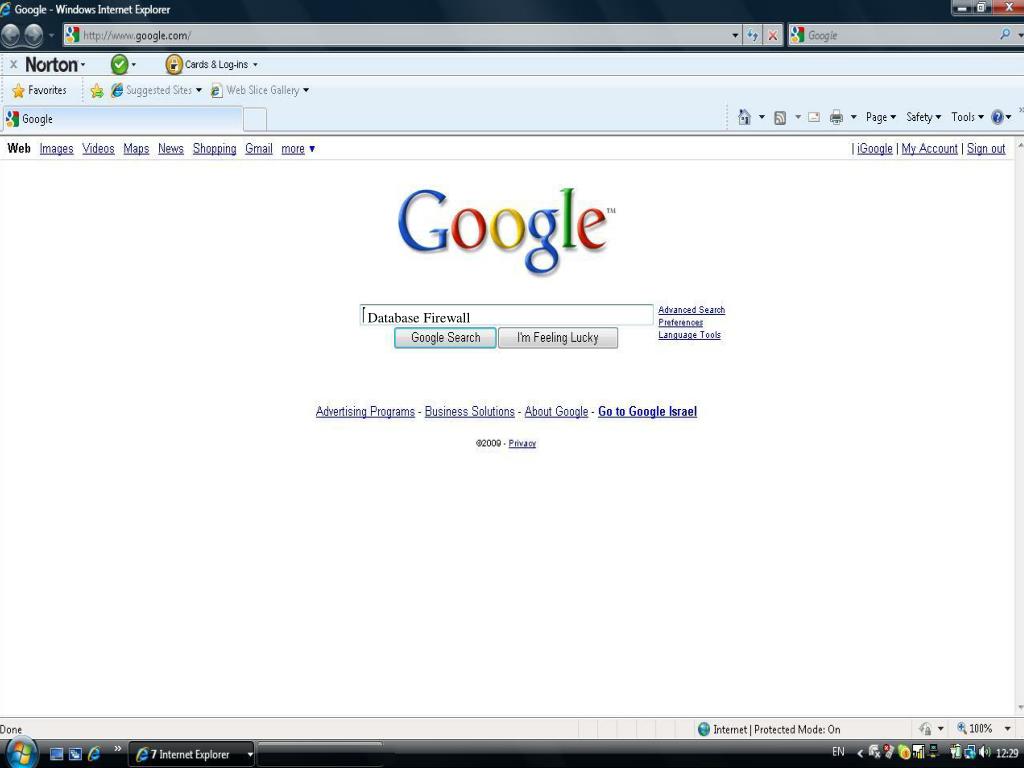1024x768 pixels.
Task: Click Add to Favorites Bar star icon
Action: click(97, 91)
